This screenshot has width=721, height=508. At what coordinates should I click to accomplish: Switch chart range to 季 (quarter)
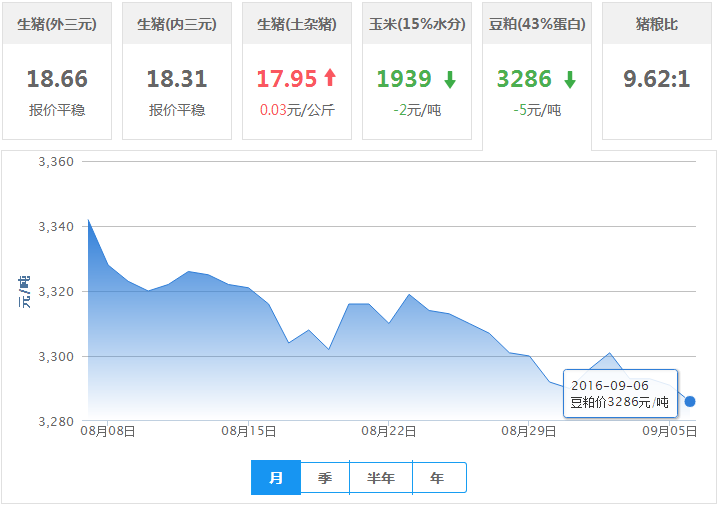click(x=325, y=478)
